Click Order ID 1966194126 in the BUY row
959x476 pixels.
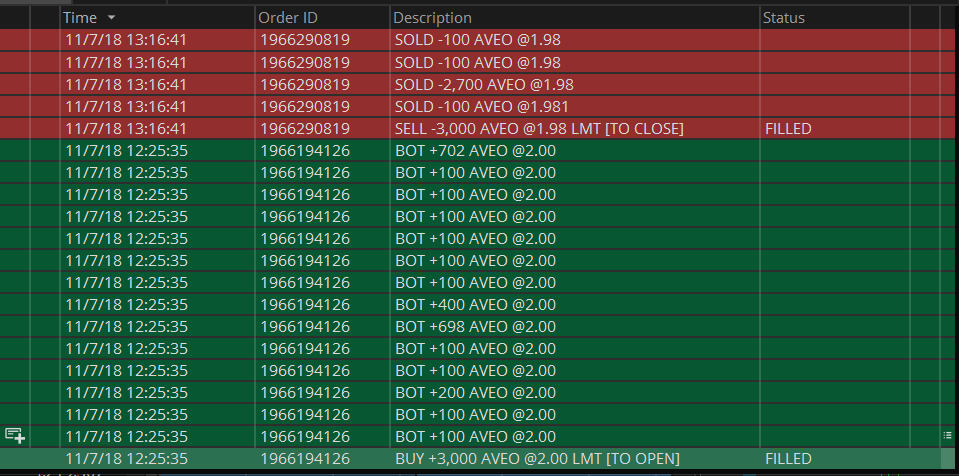304,458
